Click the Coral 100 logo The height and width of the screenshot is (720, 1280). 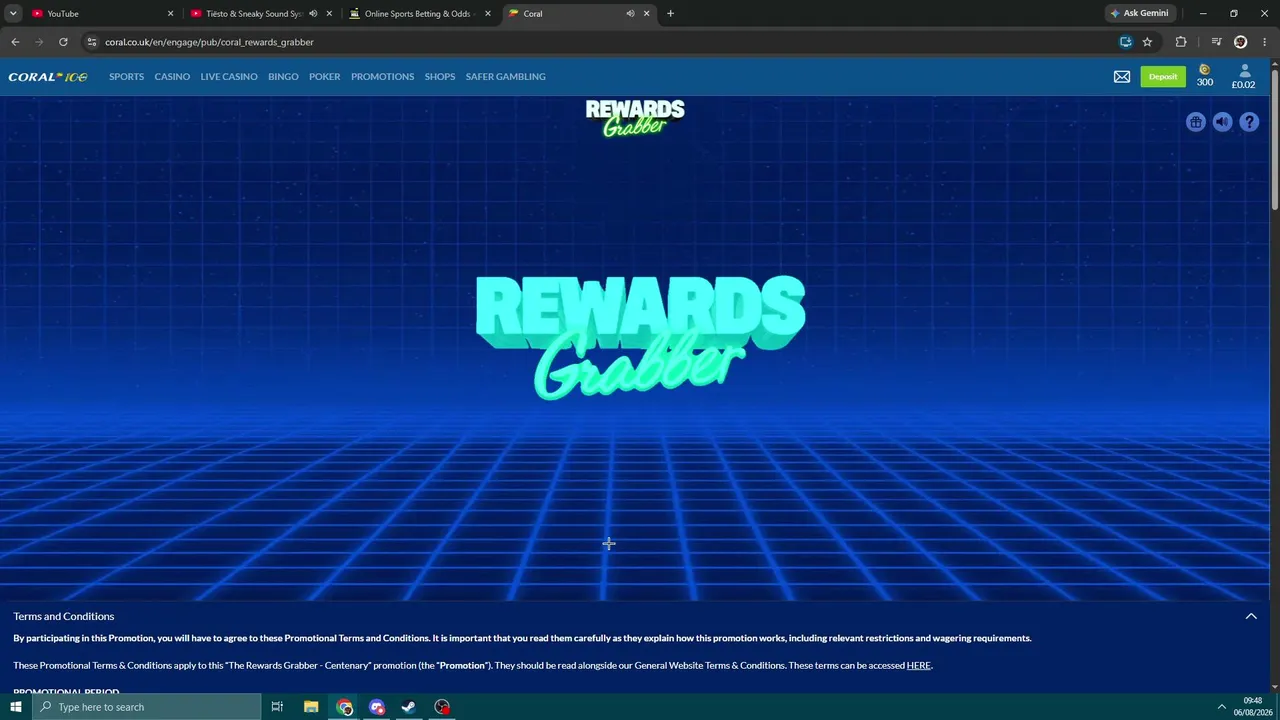pos(48,77)
